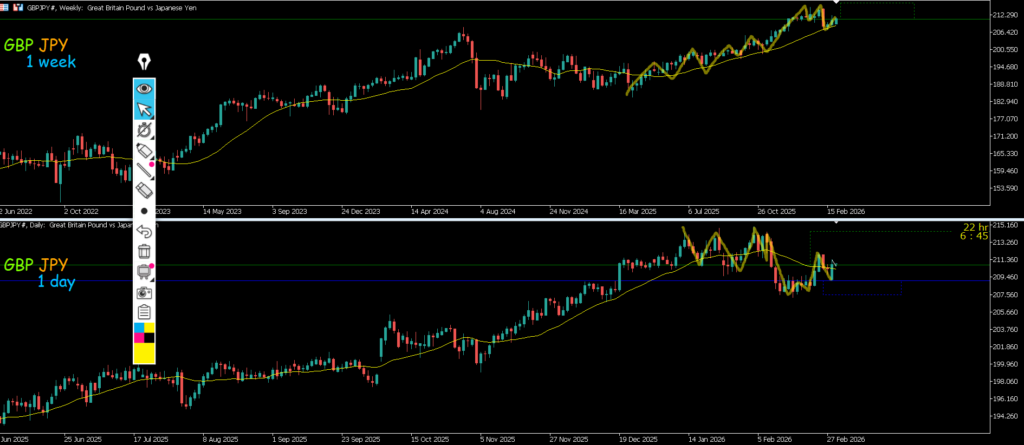This screenshot has height=445, width=1024.
Task: Click the white shift triangle on weekly chart
Action: pos(836,4)
